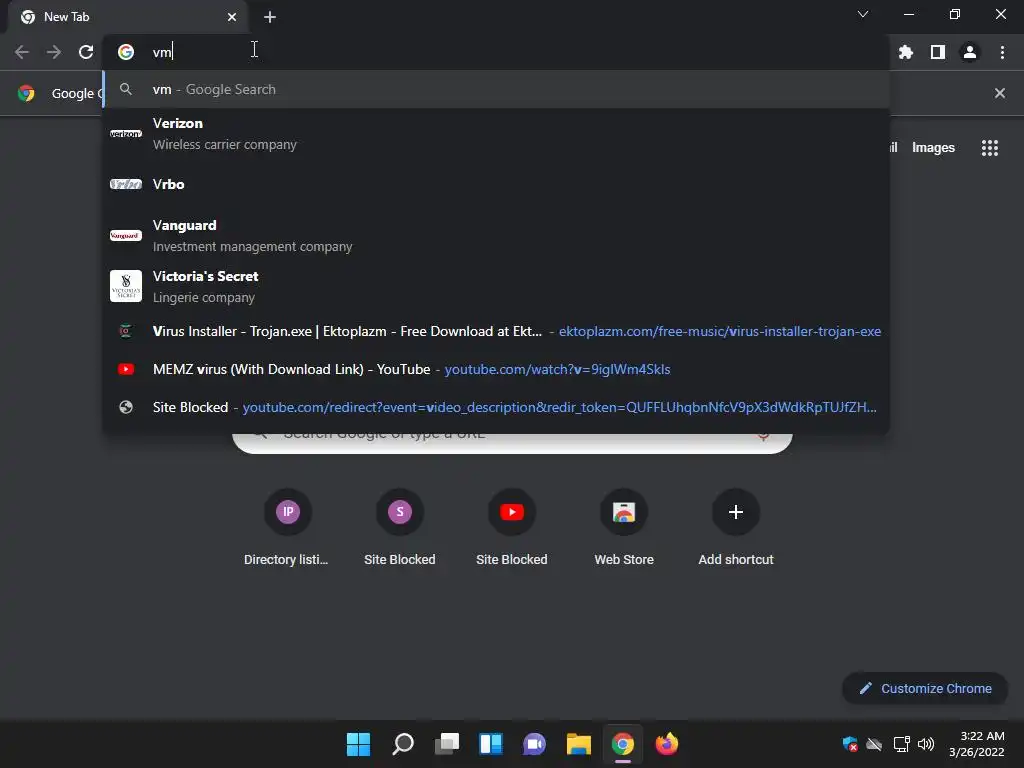Image resolution: width=1024 pixels, height=768 pixels.
Task: Select vm - Google Search suggestion
Action: click(496, 89)
